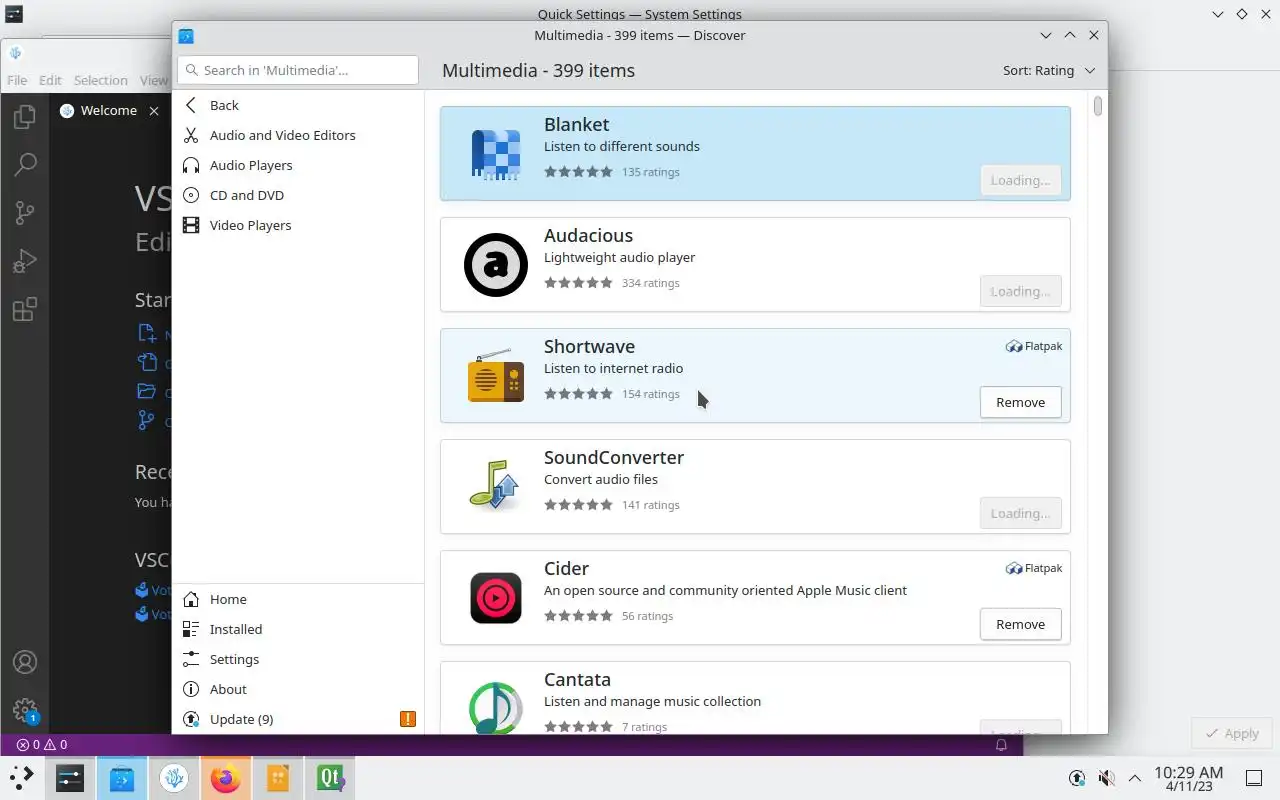
Task: Click the updates tray icon
Action: 1077,778
